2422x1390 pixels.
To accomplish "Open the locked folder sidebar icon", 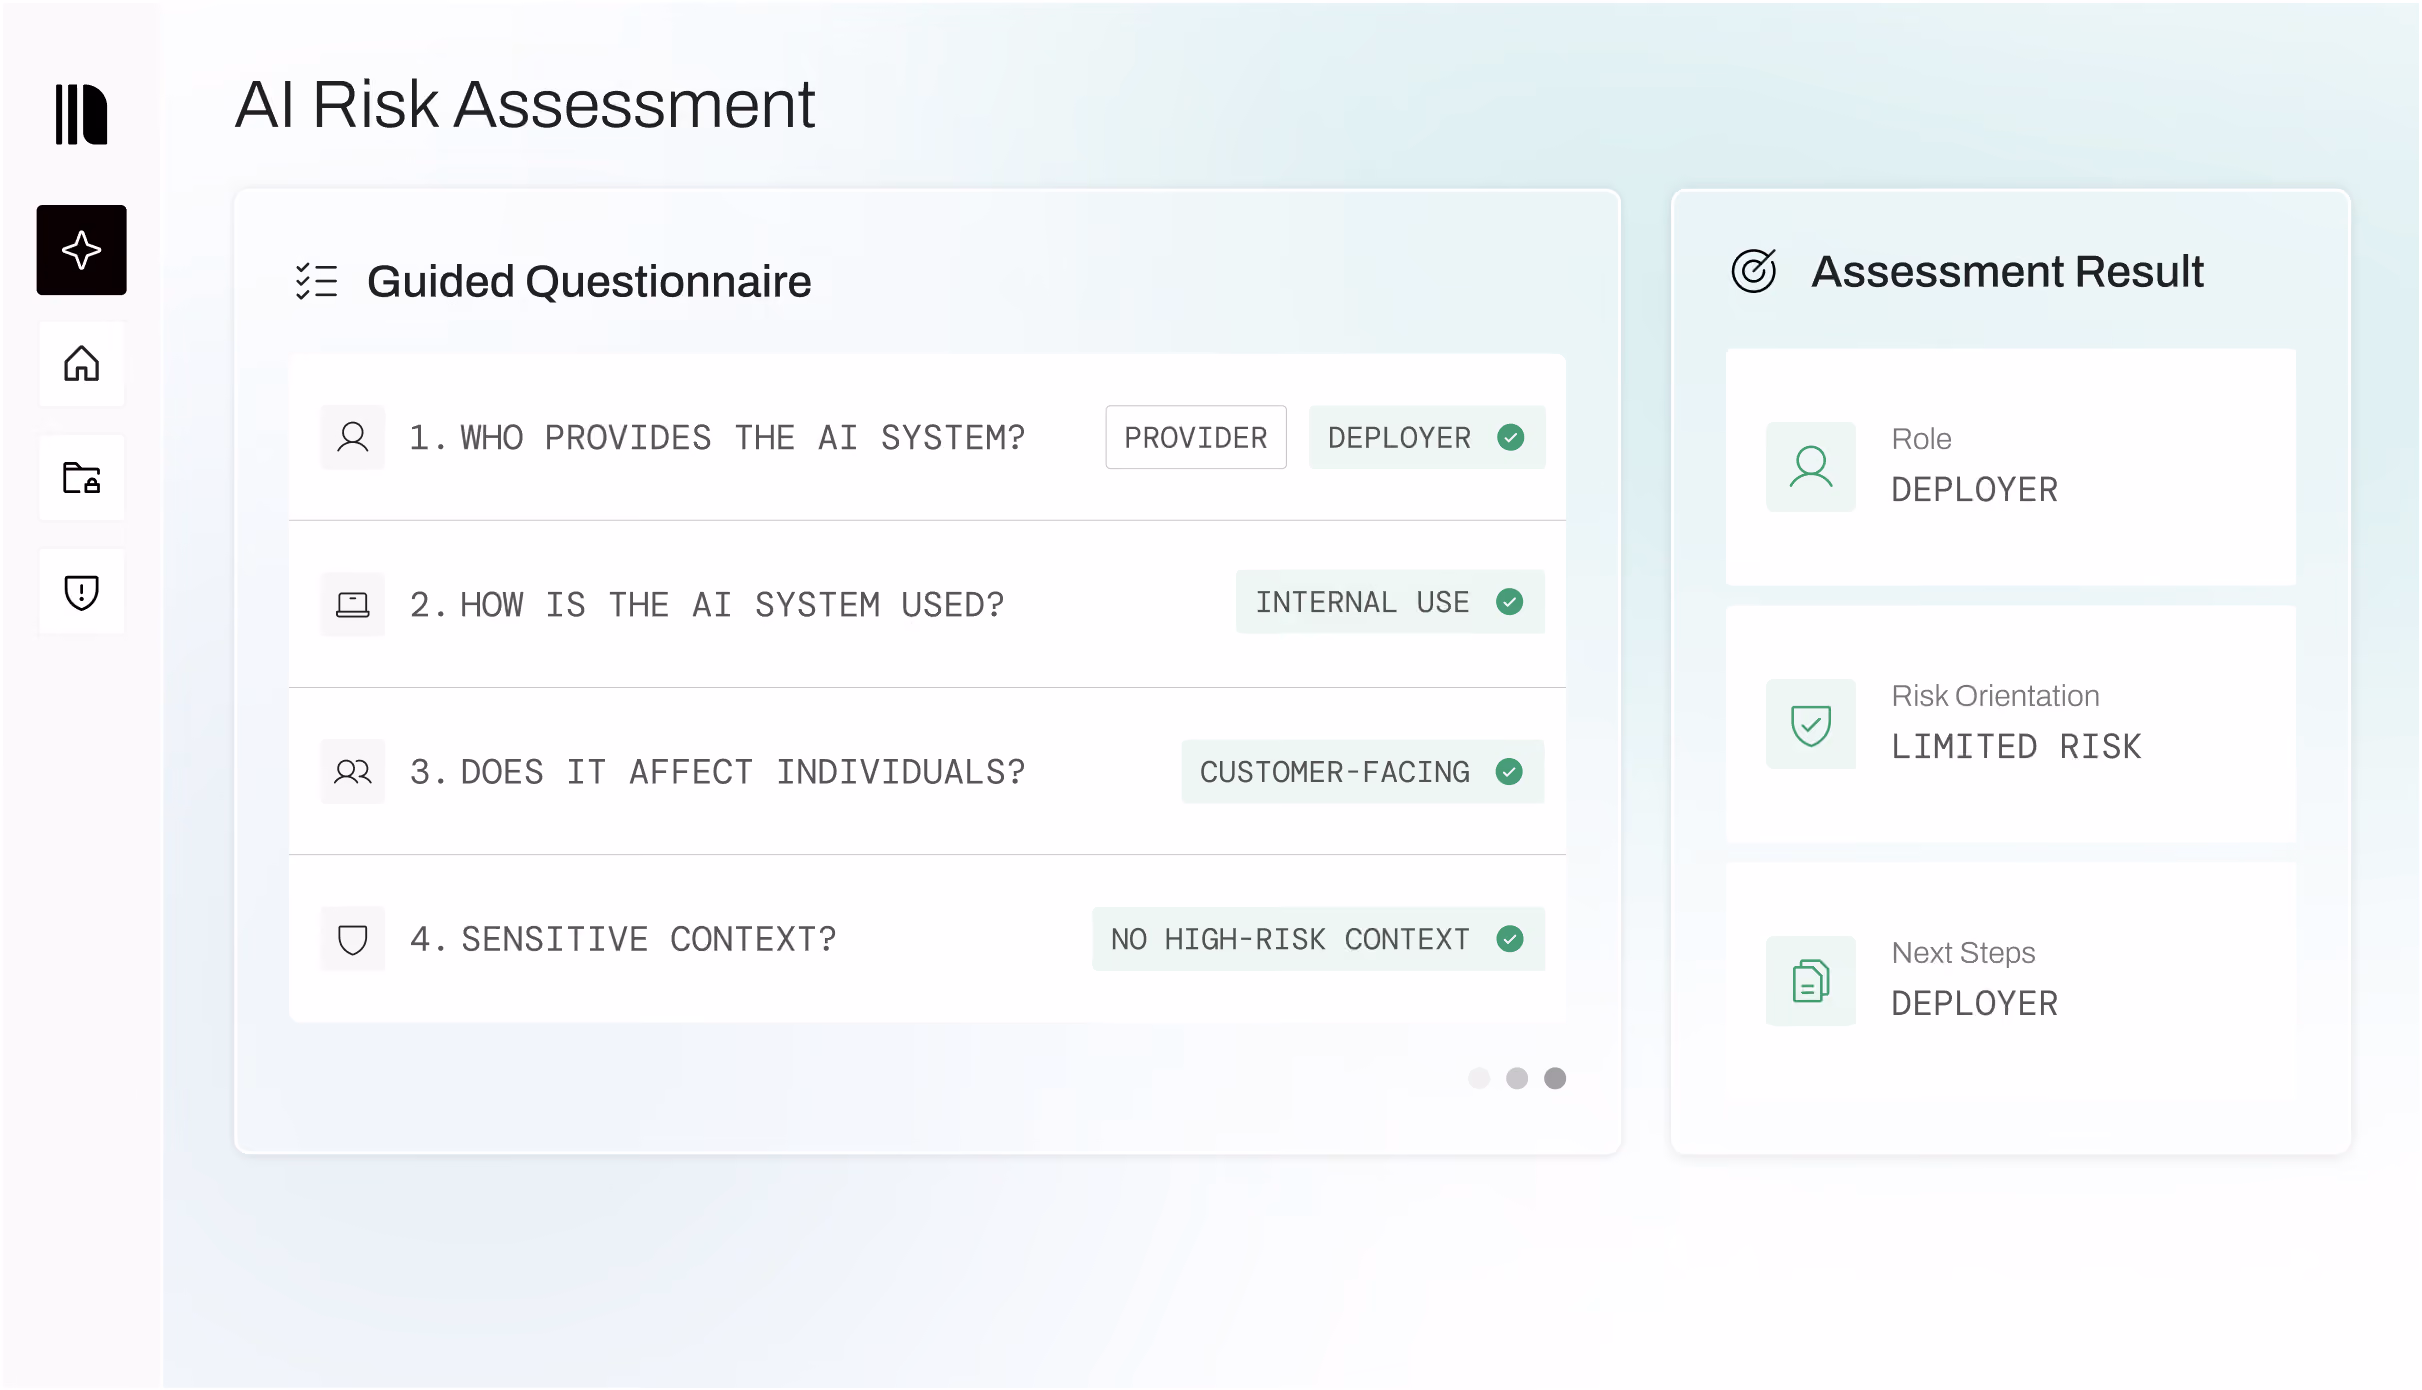I will point(81,478).
